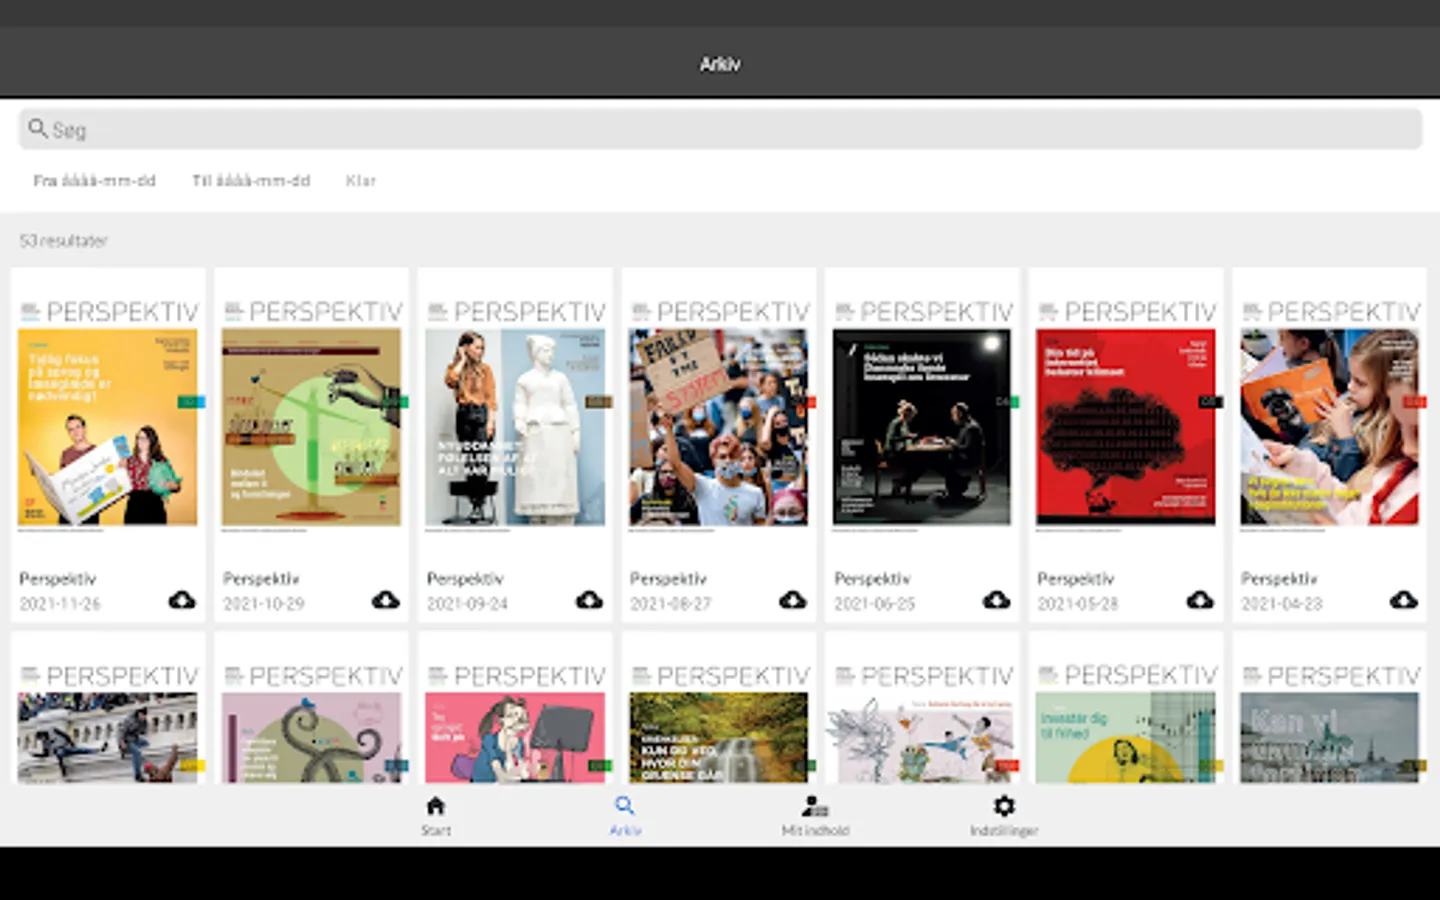The width and height of the screenshot is (1440, 900).
Task: Open the 2021-08-27 issue cover with protesters
Action: click(718, 427)
